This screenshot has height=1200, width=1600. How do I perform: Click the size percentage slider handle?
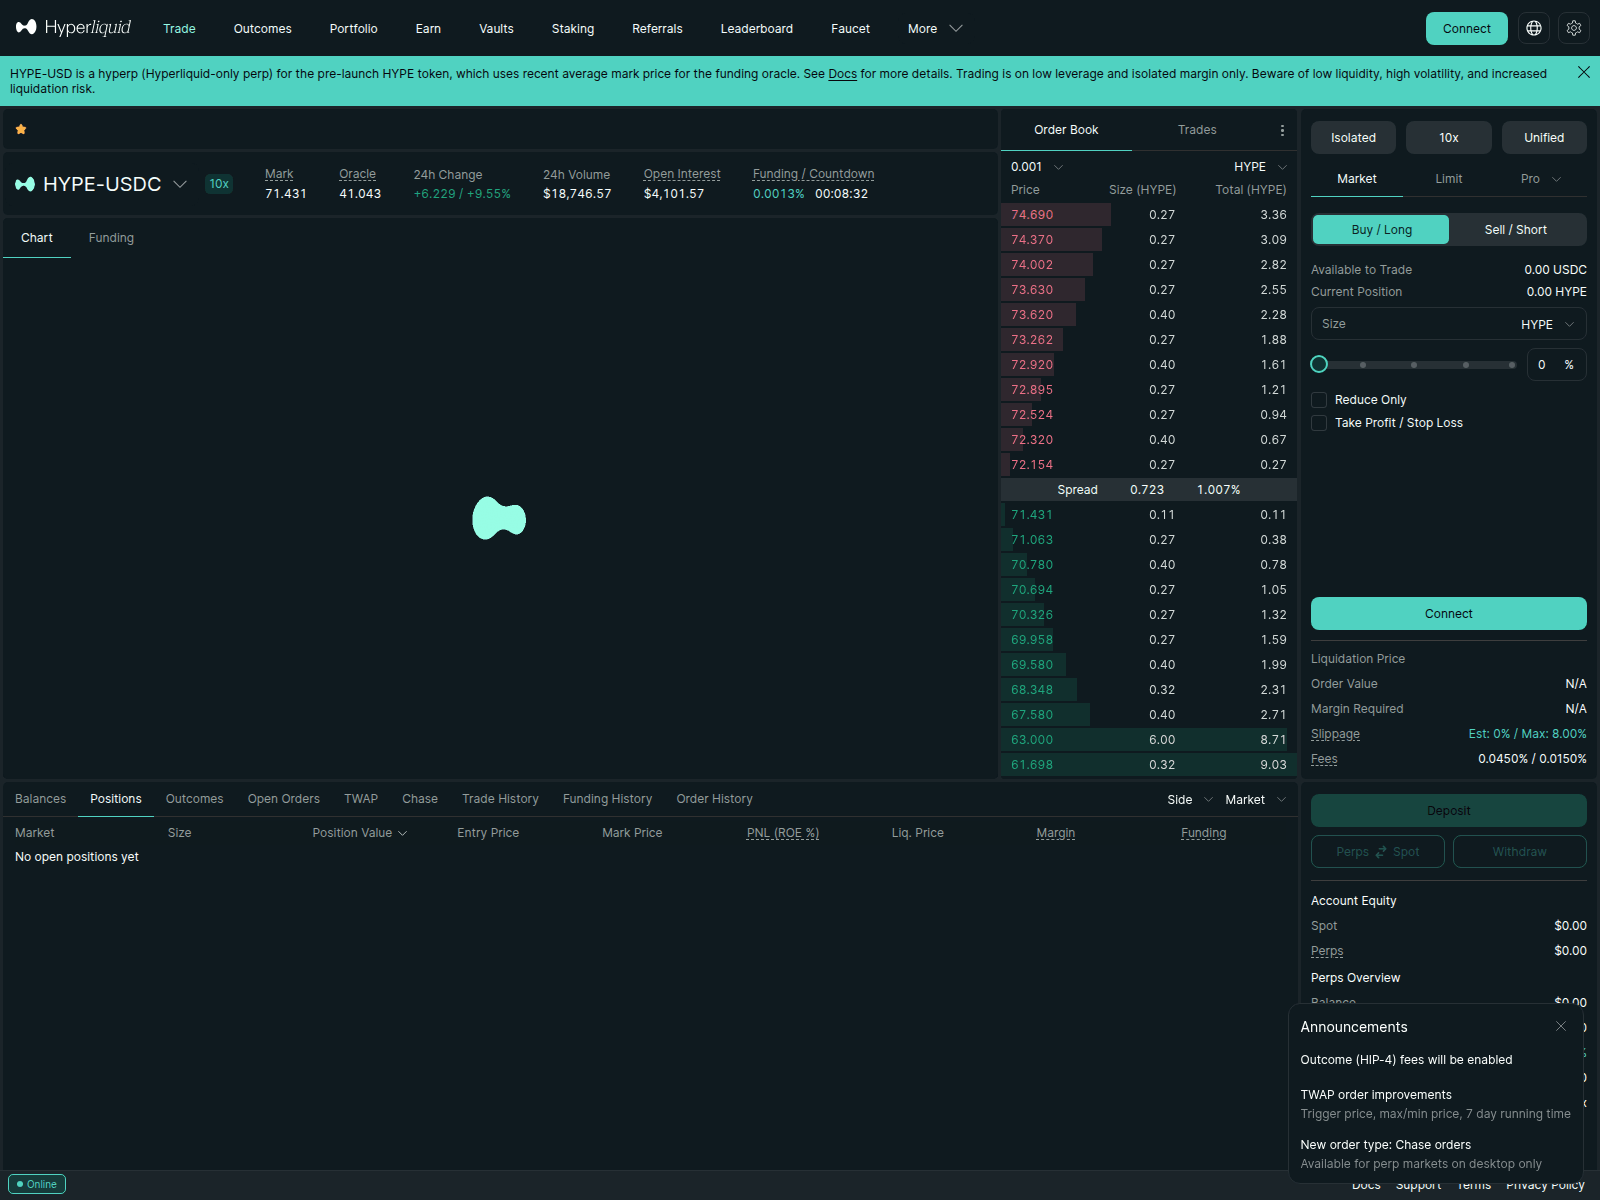pos(1319,364)
